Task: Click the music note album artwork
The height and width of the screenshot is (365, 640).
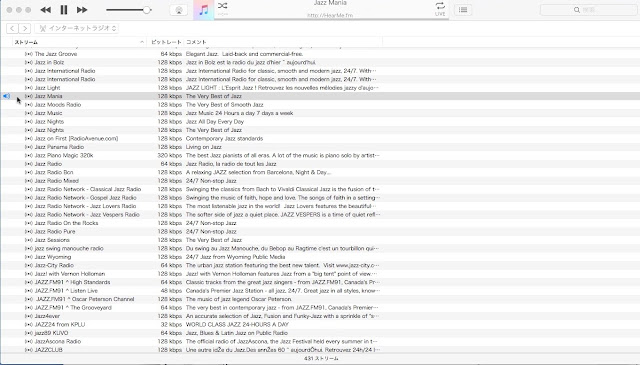Action: pyautogui.click(x=203, y=10)
